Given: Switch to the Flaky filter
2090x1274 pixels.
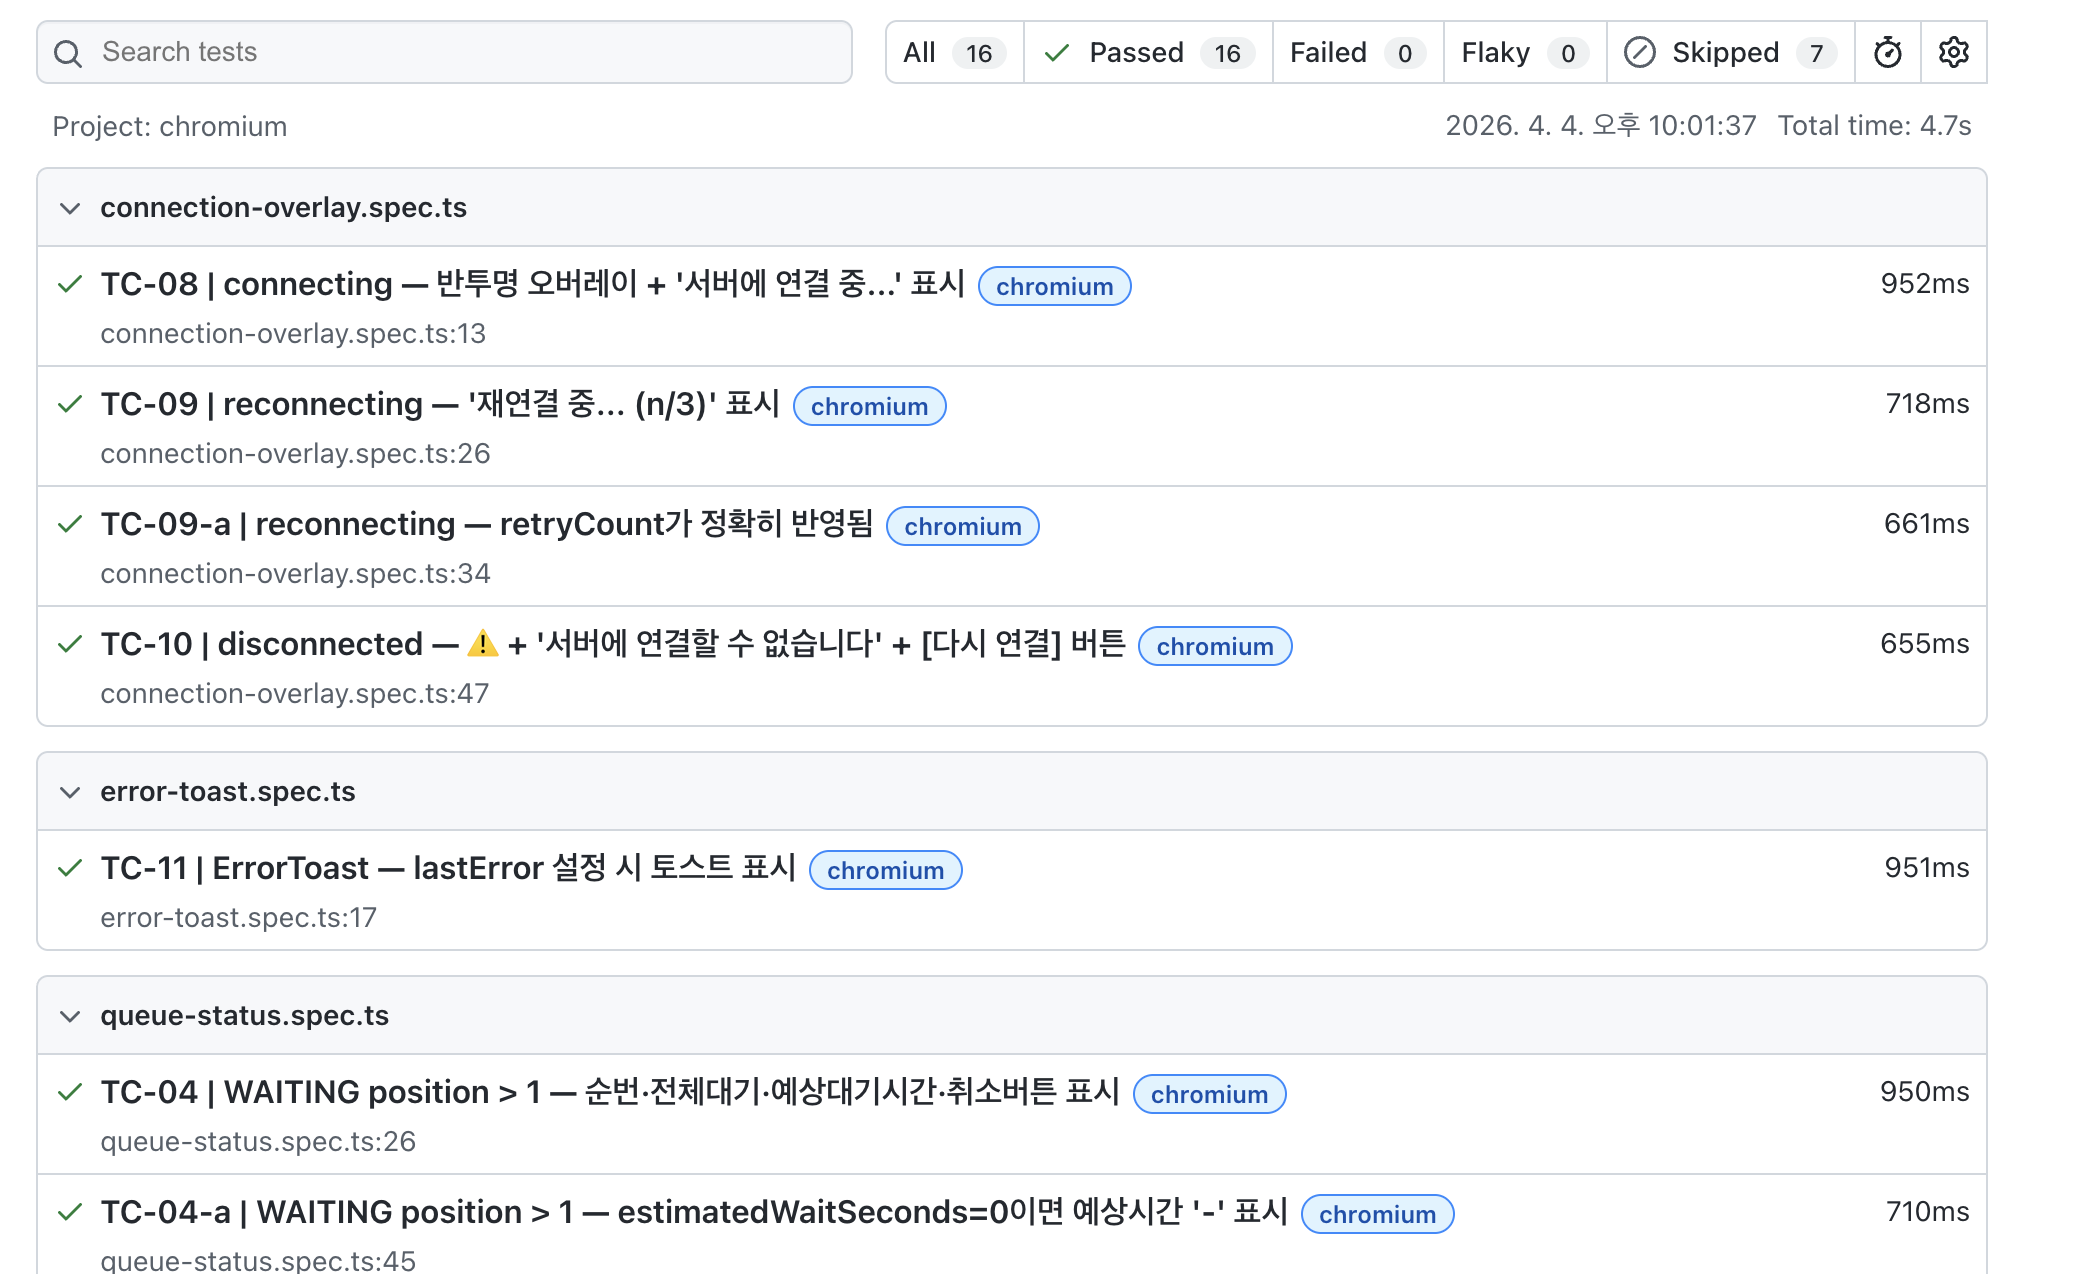Looking at the screenshot, I should [x=1524, y=53].
